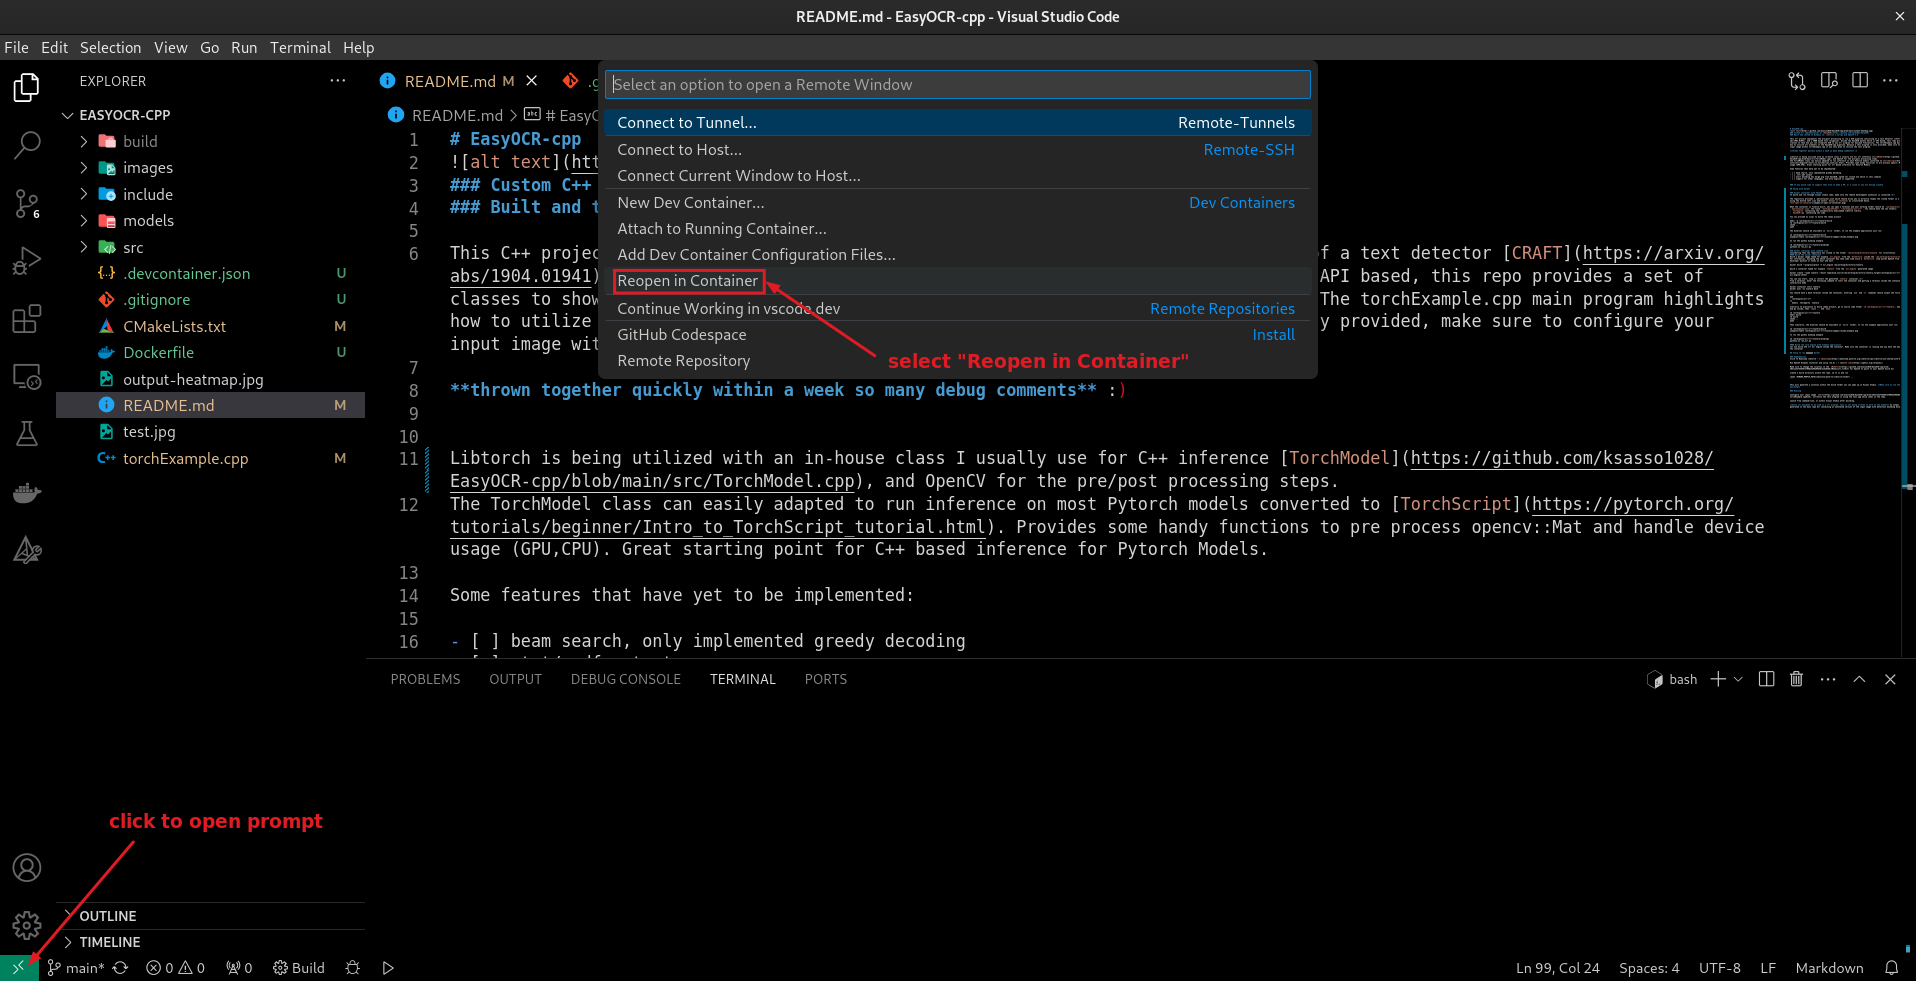This screenshot has width=1916, height=981.
Task: Click the main* branch in status bar
Action: coord(76,968)
